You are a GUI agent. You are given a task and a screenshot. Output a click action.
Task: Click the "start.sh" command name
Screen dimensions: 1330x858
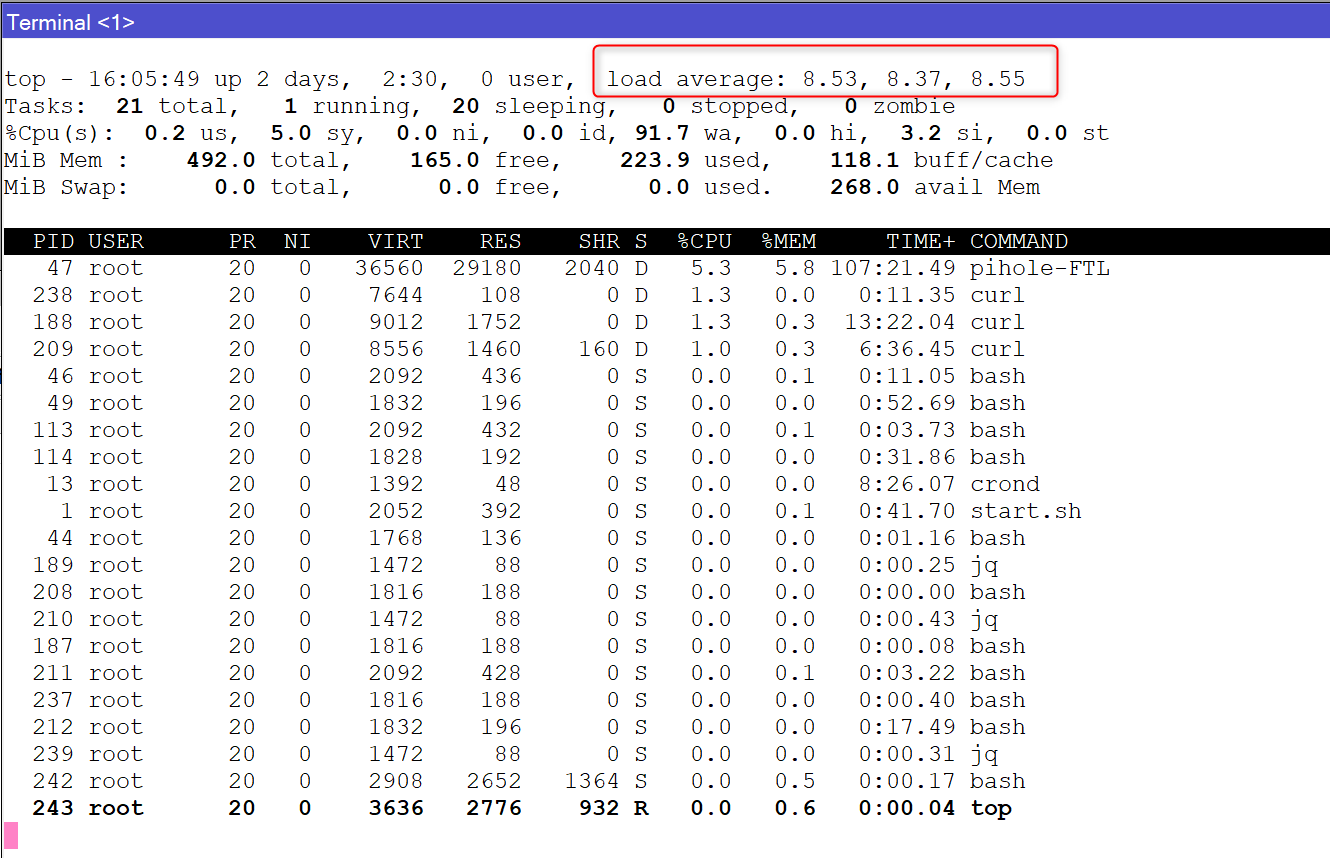click(1026, 511)
